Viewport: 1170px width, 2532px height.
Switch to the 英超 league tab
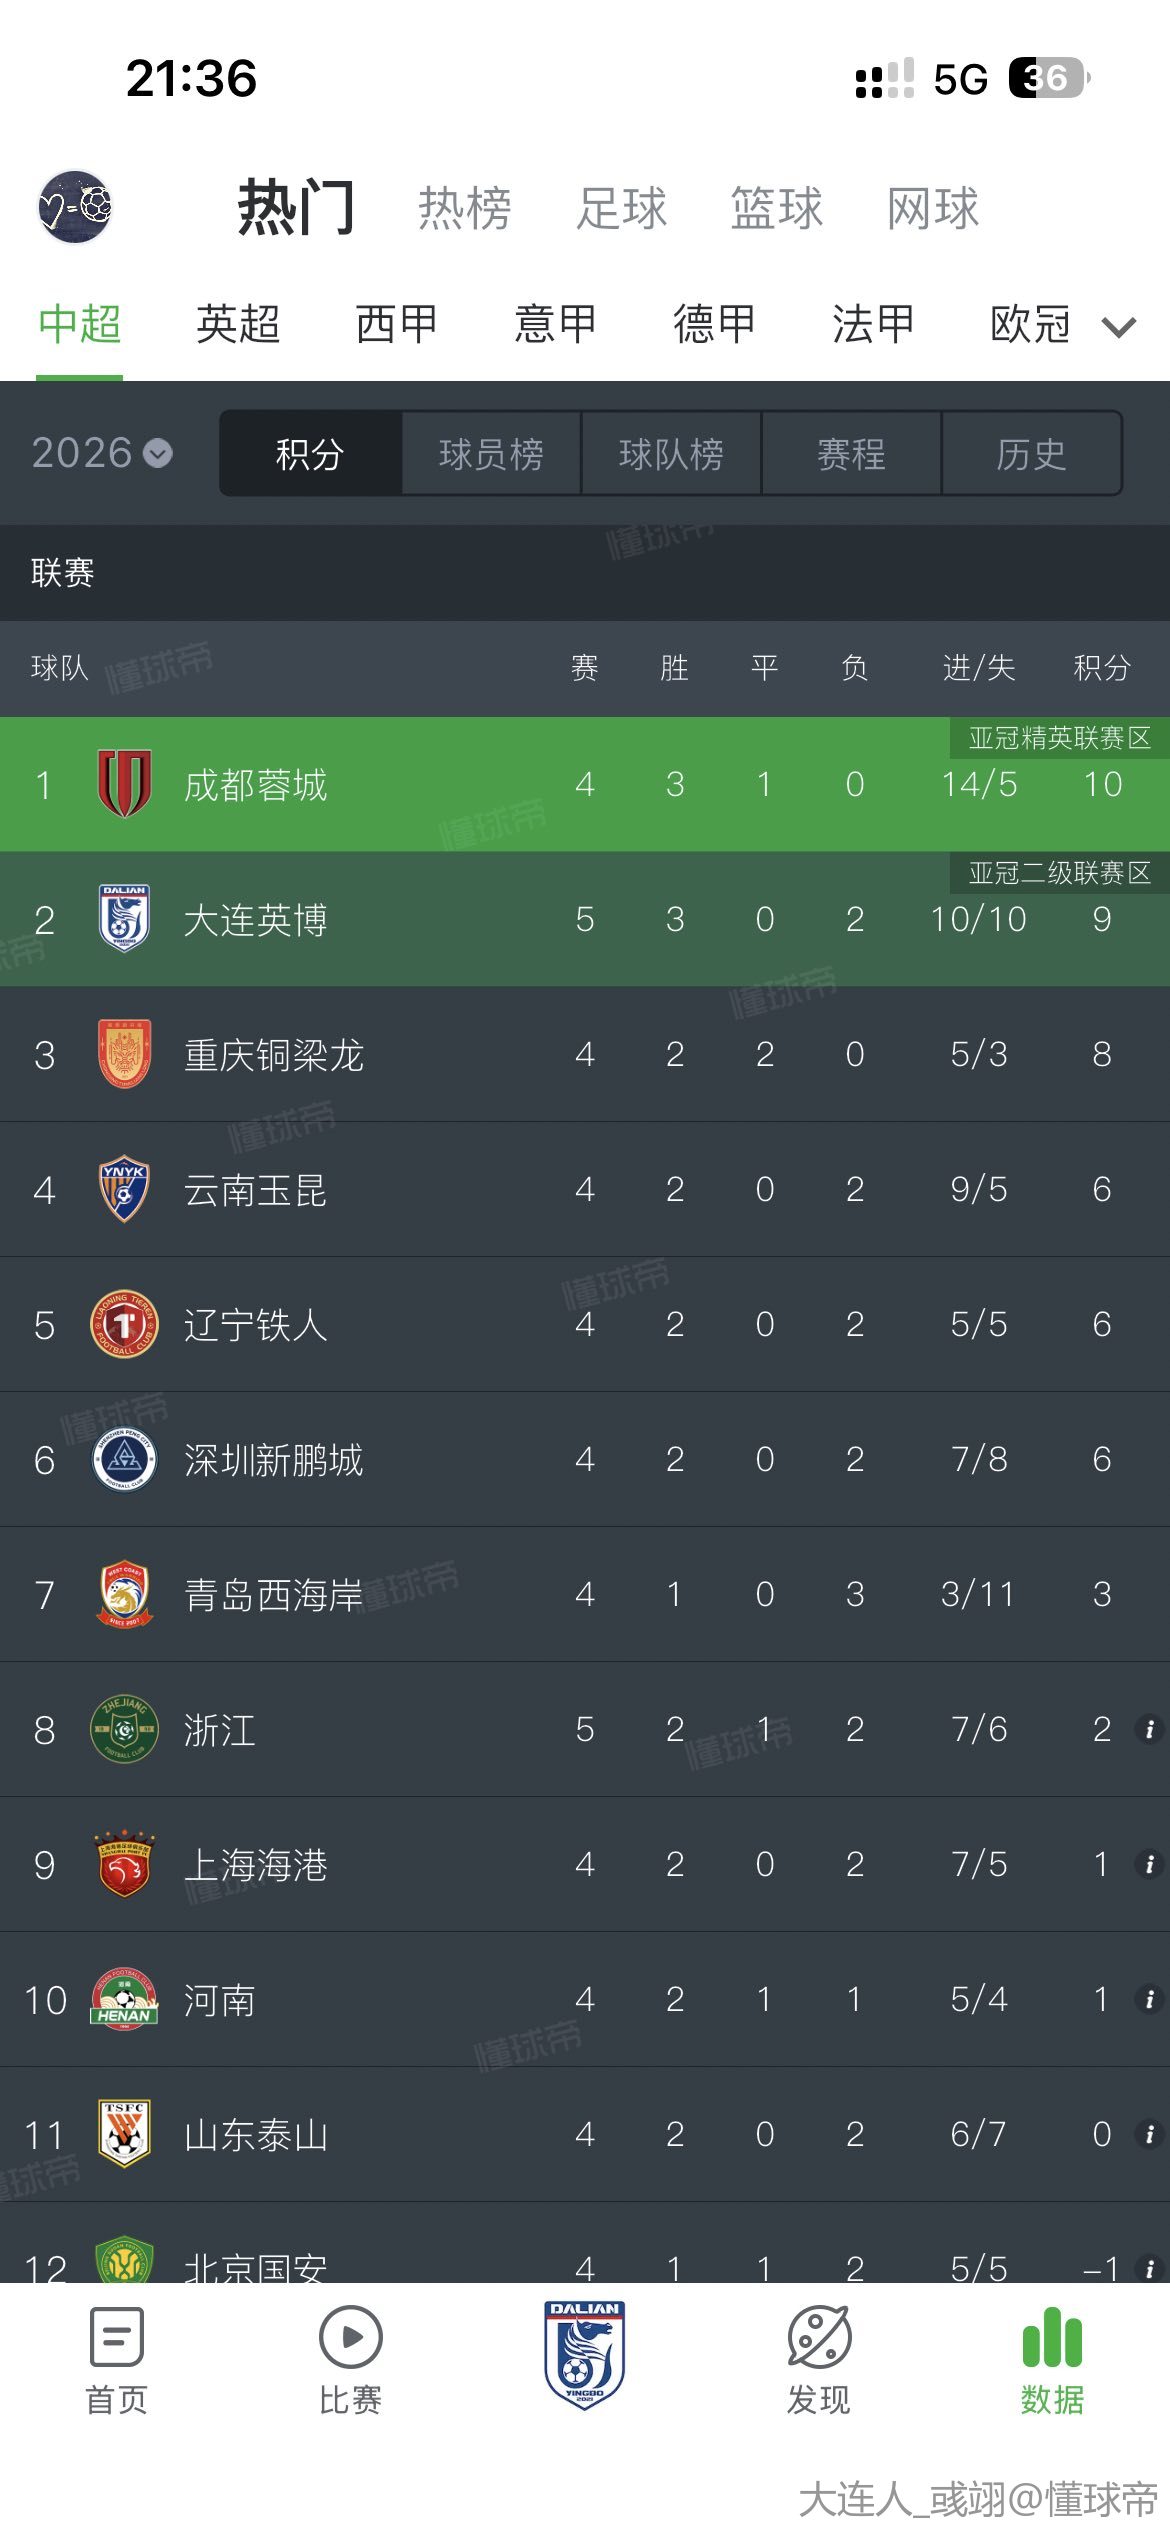(x=238, y=324)
